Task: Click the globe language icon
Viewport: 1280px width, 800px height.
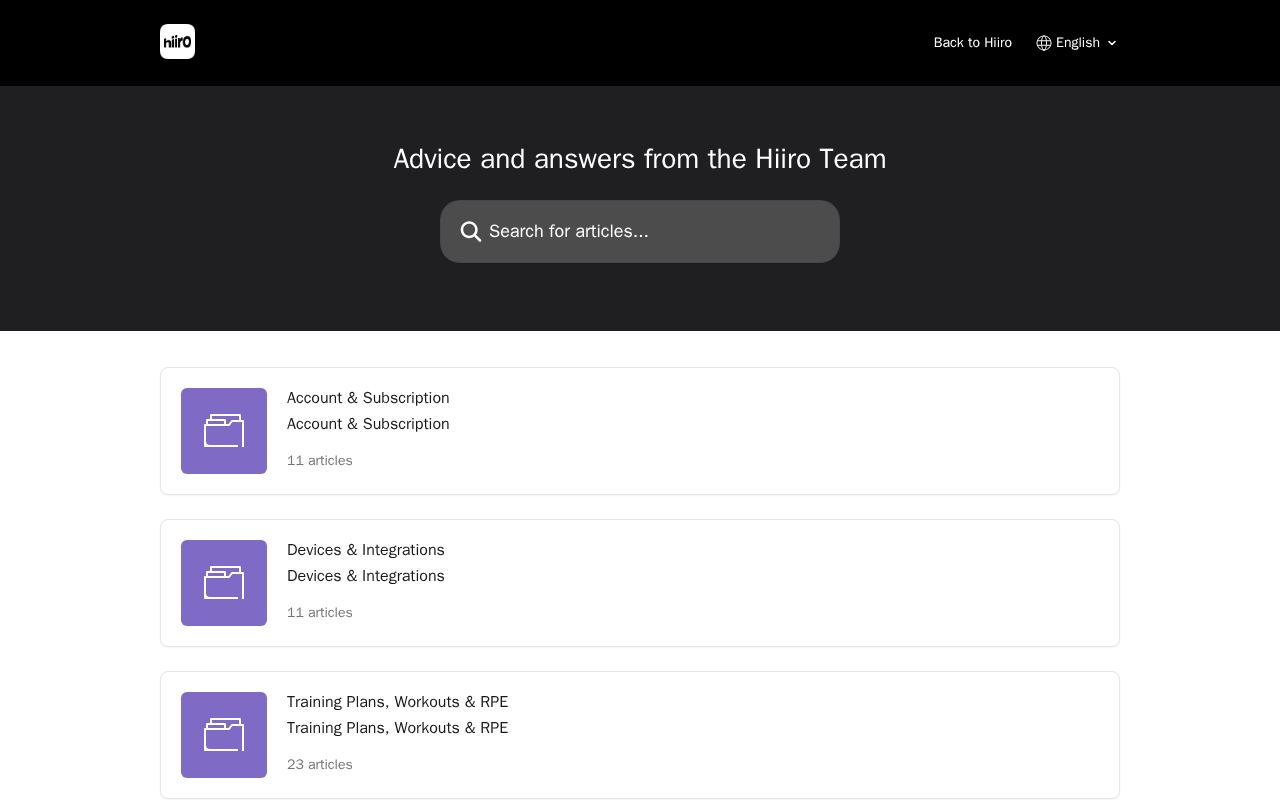Action: (x=1044, y=43)
